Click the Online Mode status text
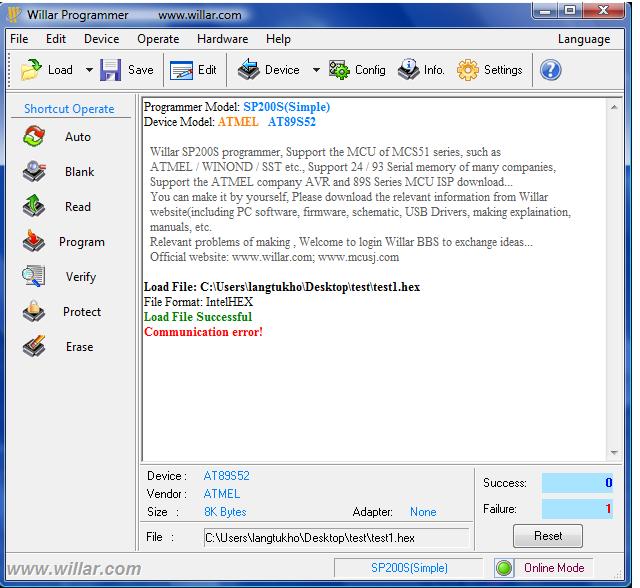 (x=554, y=568)
